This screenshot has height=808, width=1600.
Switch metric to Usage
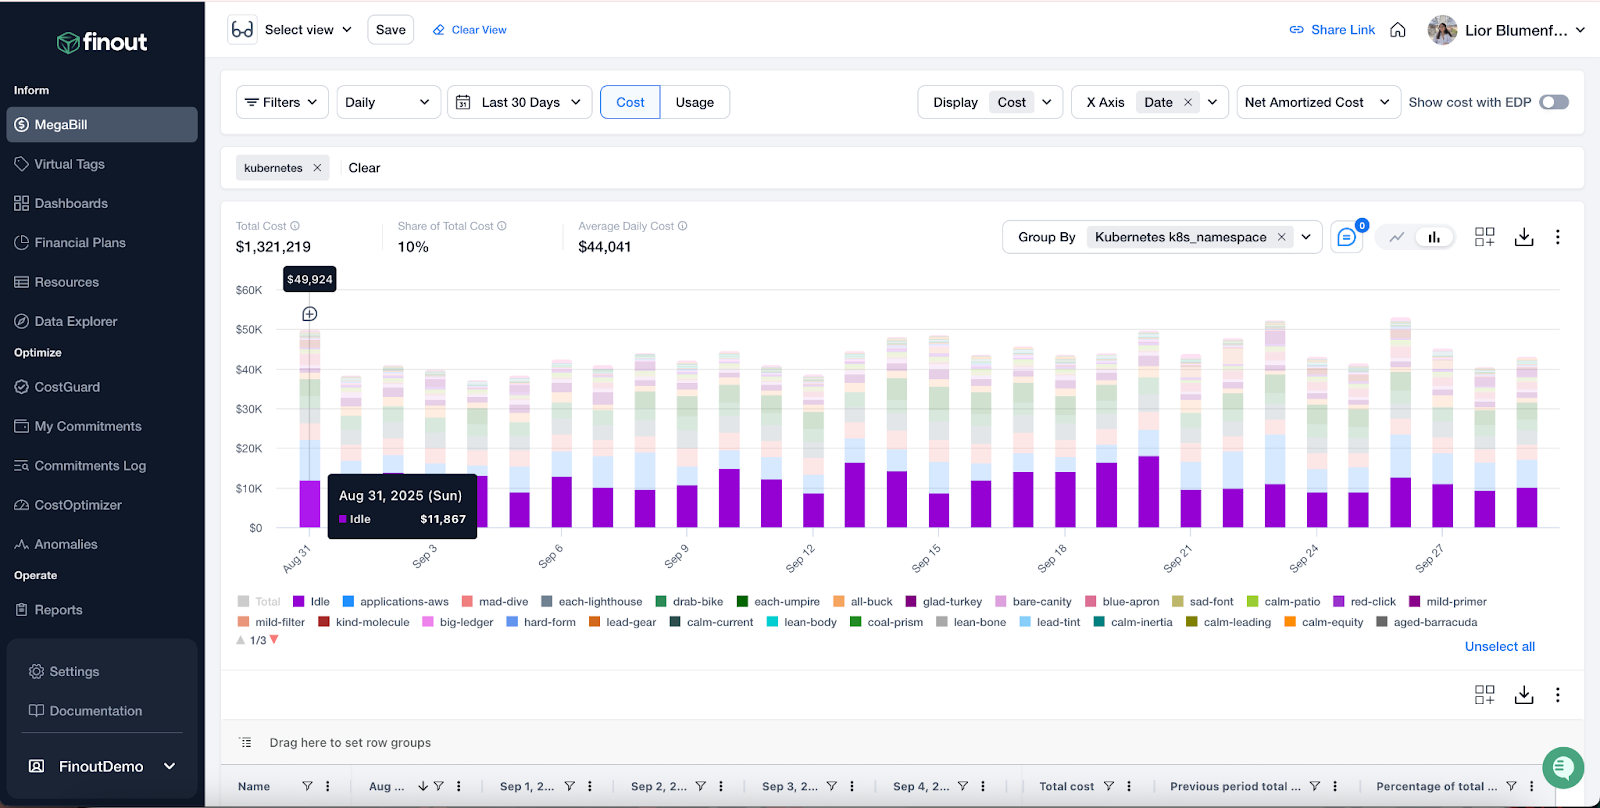694,102
